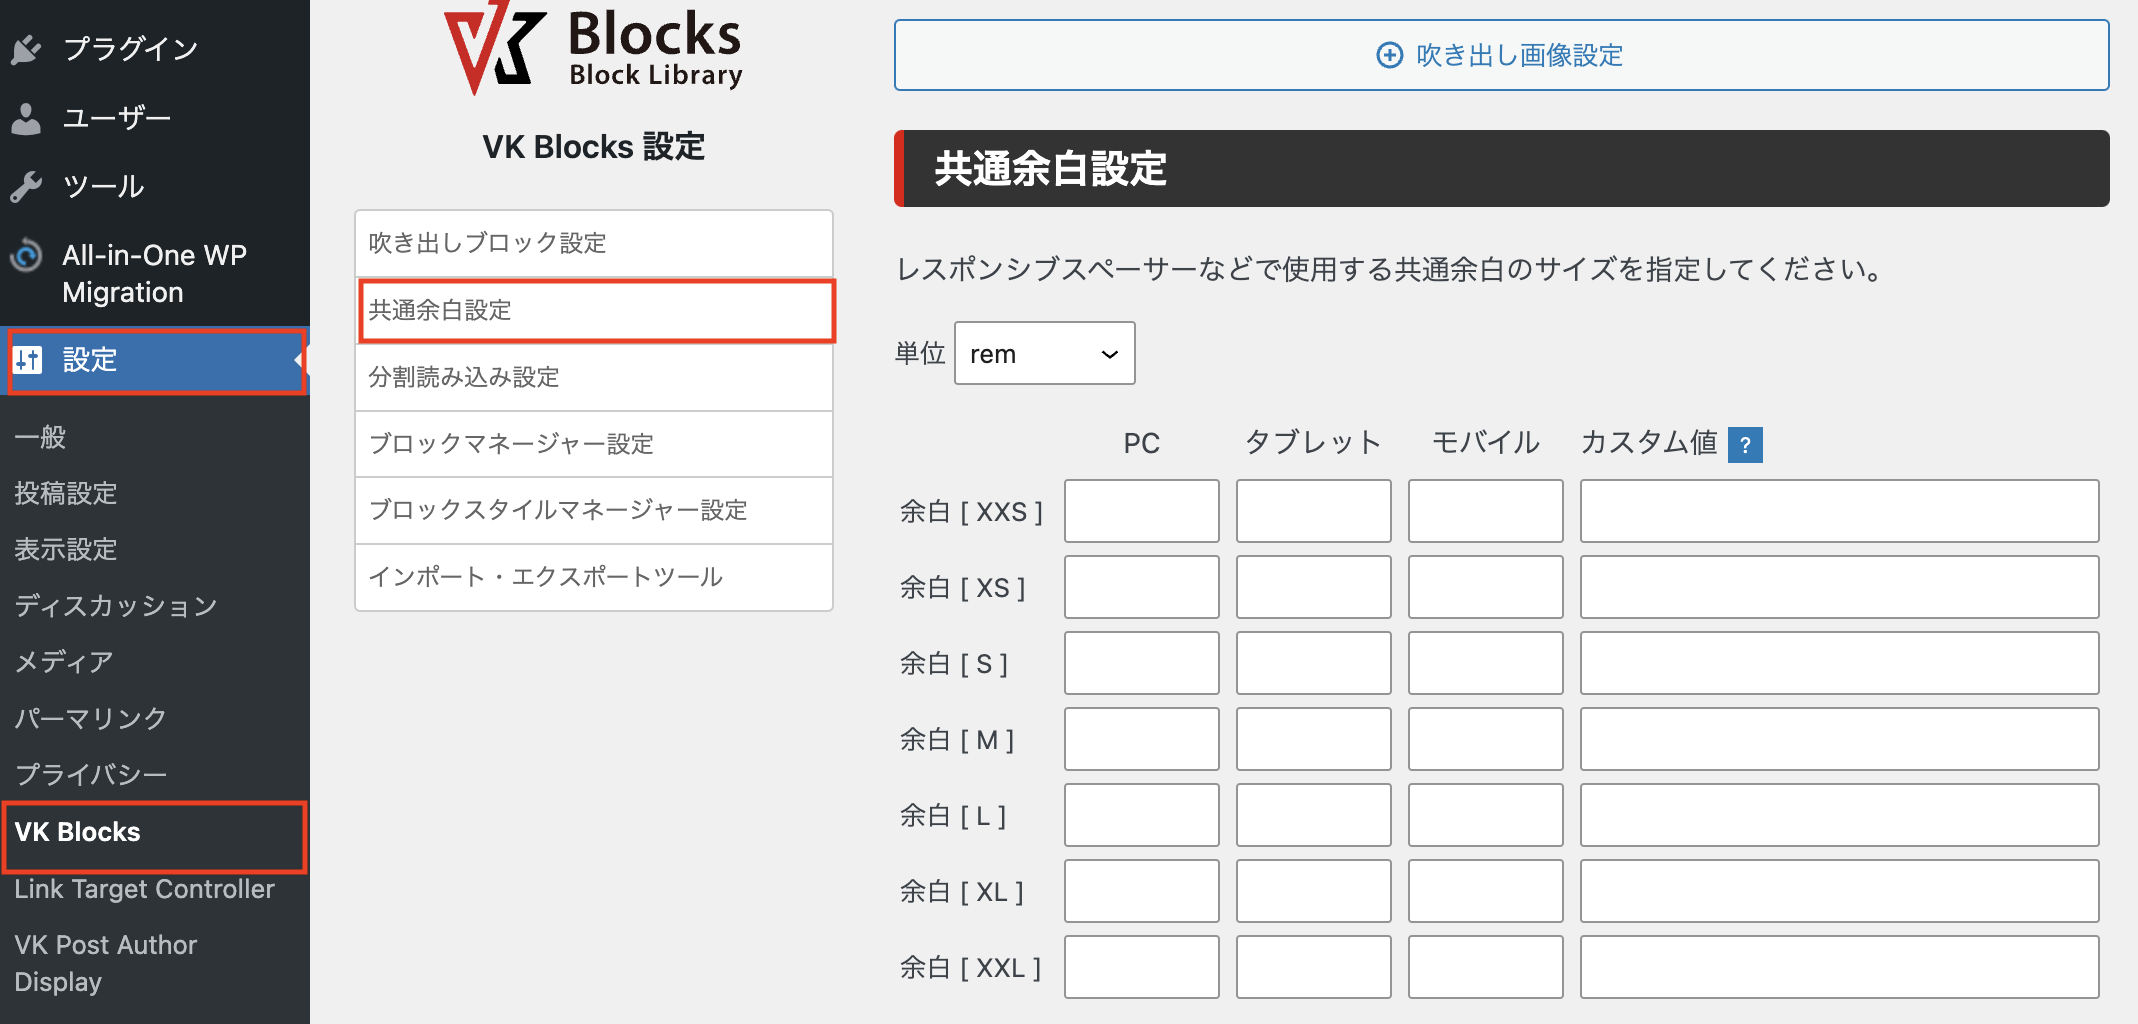Viewport: 2138px width, 1024px height.
Task: Open ディスカッション settings
Action: 114,605
